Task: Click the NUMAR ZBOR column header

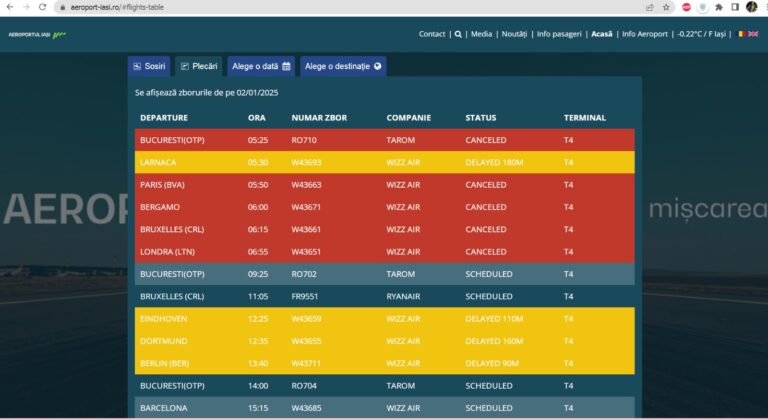Action: 319,118
